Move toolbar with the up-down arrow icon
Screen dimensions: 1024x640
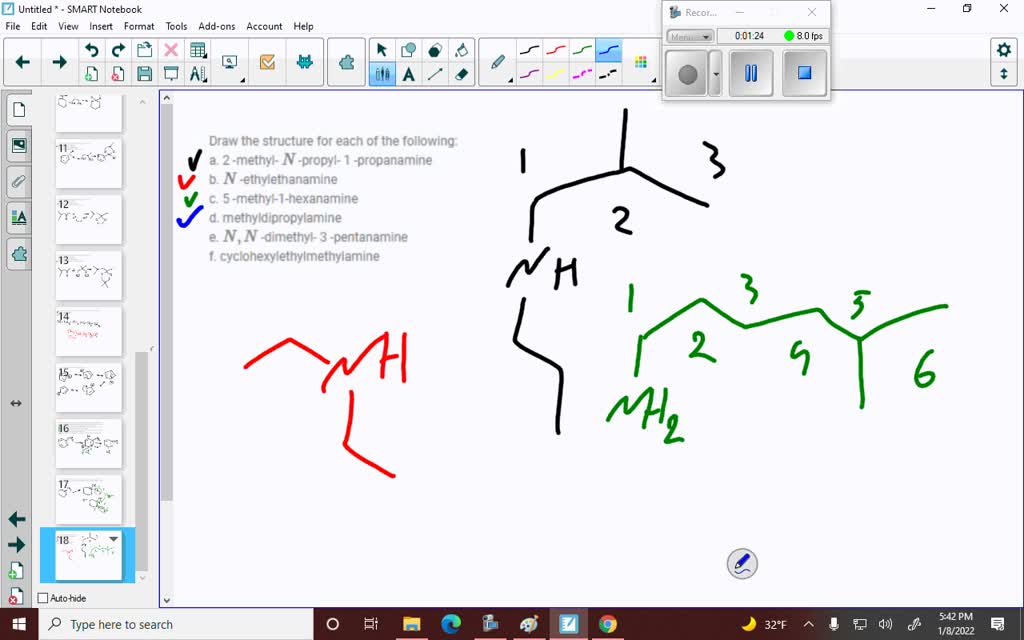(x=1004, y=74)
